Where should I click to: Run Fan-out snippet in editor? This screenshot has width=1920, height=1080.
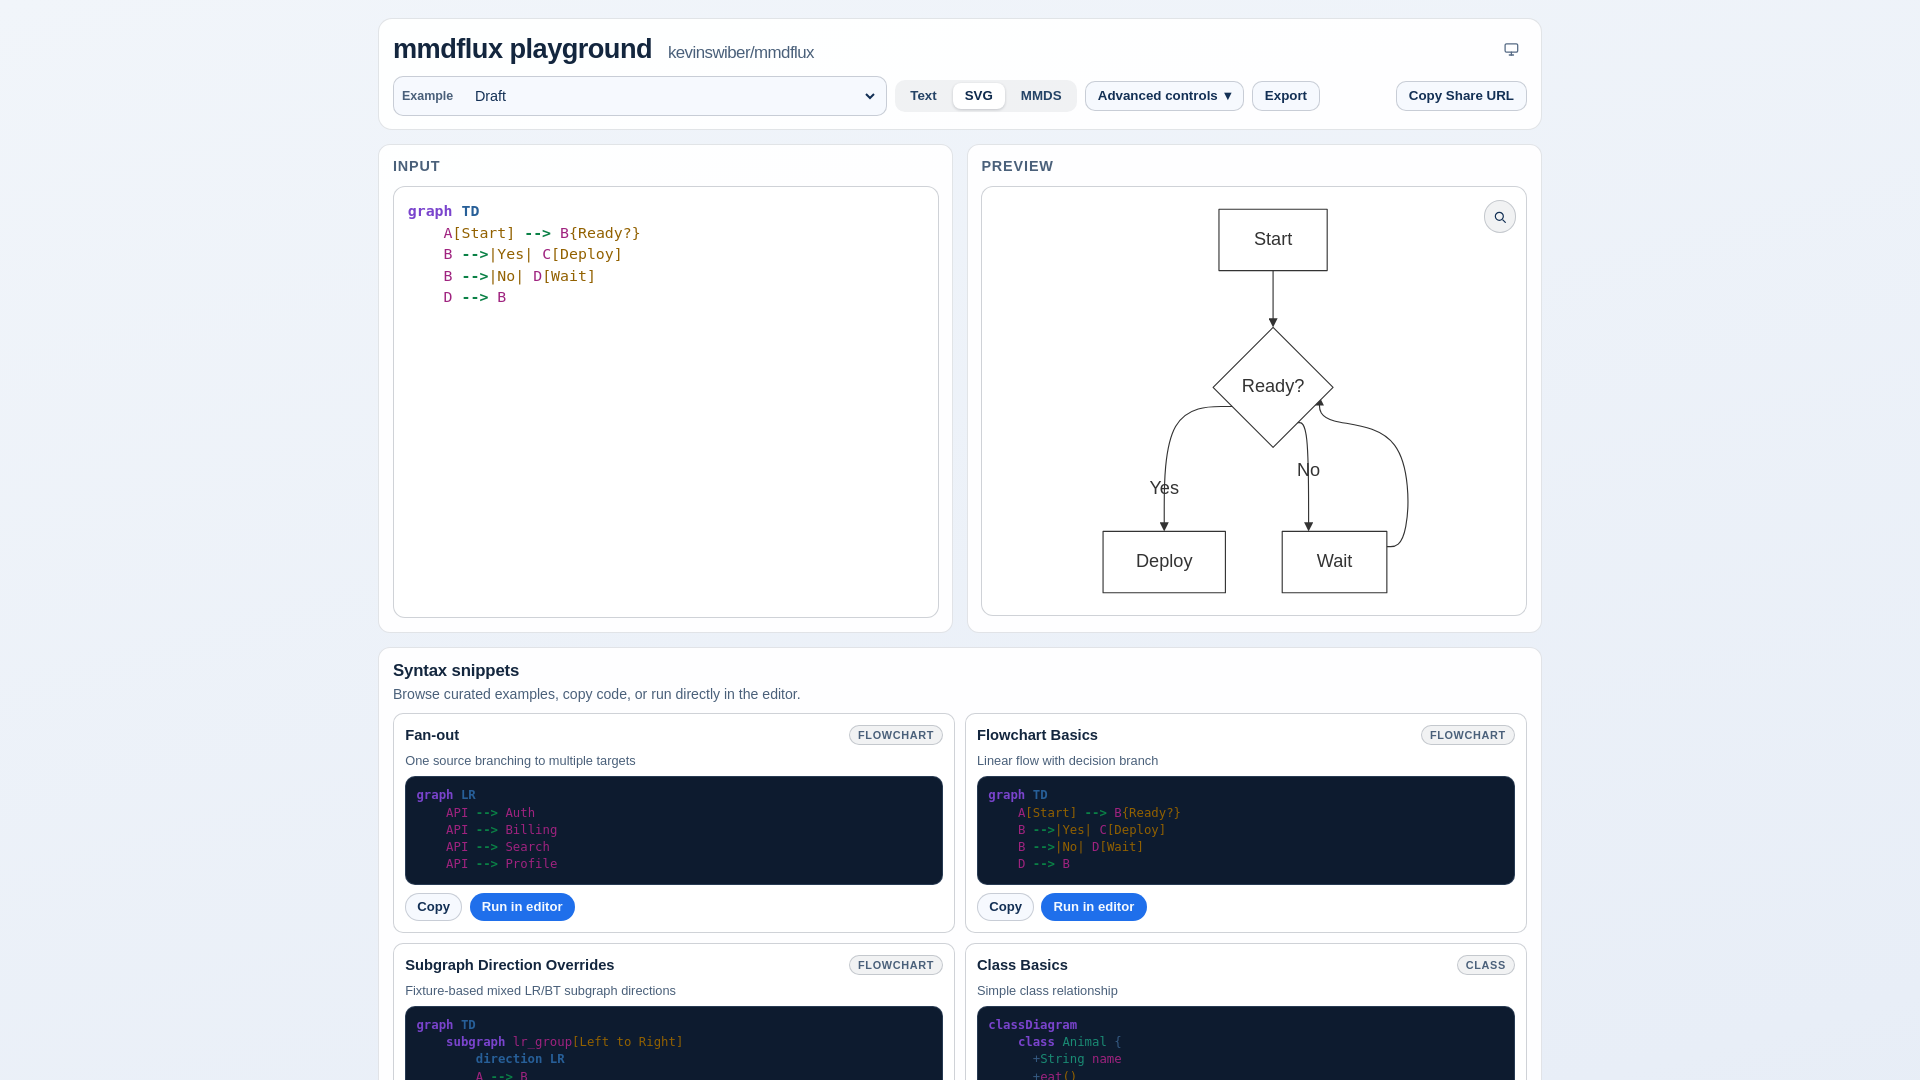point(521,907)
